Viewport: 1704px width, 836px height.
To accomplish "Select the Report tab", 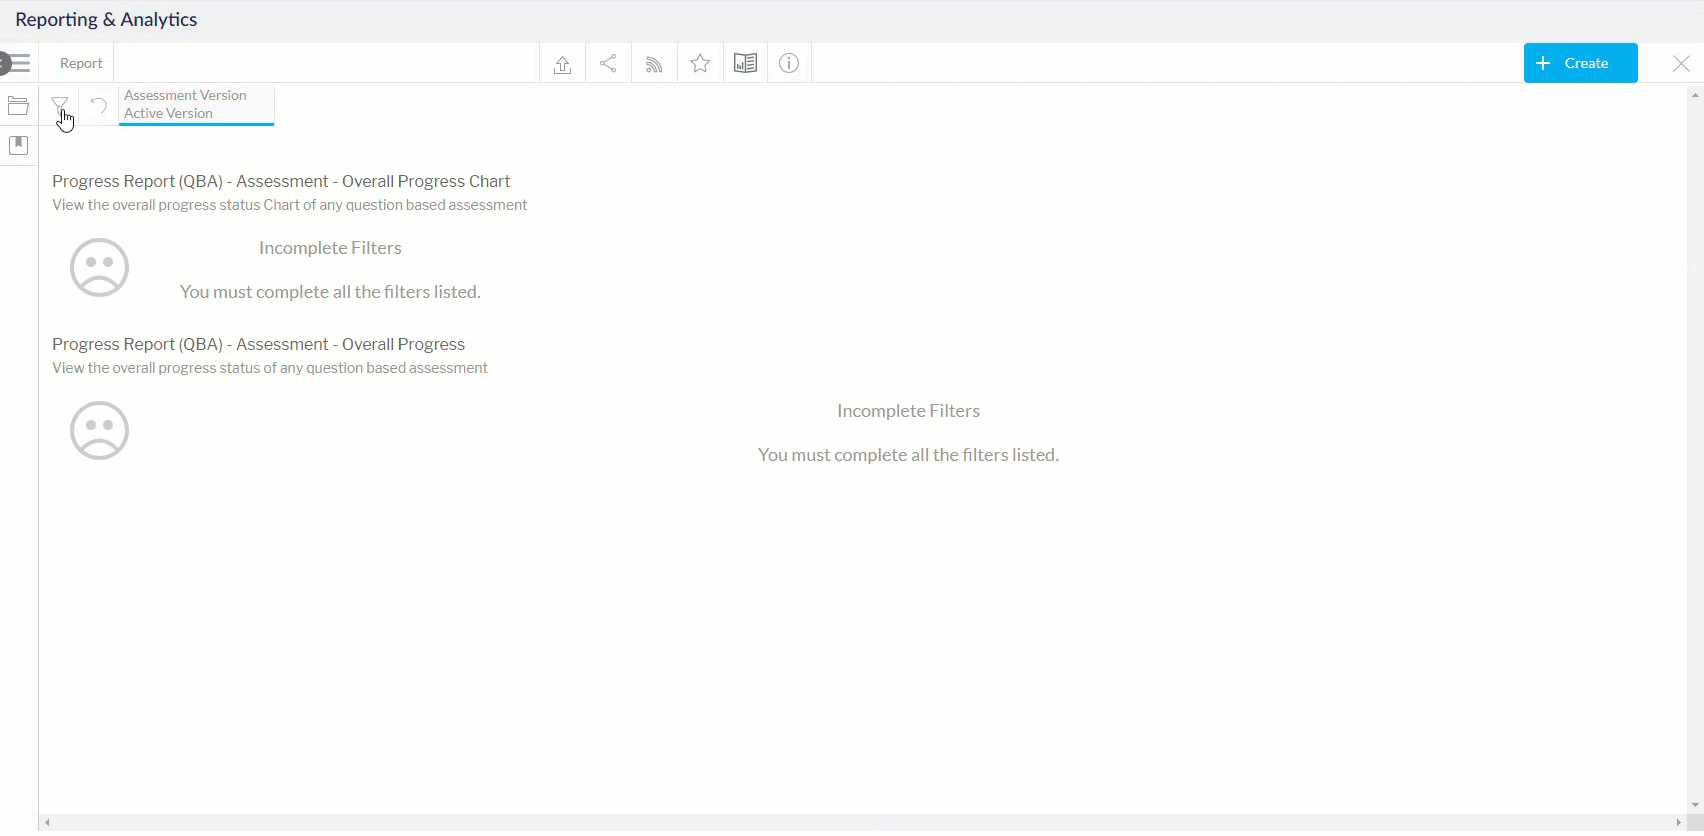I will click(81, 63).
